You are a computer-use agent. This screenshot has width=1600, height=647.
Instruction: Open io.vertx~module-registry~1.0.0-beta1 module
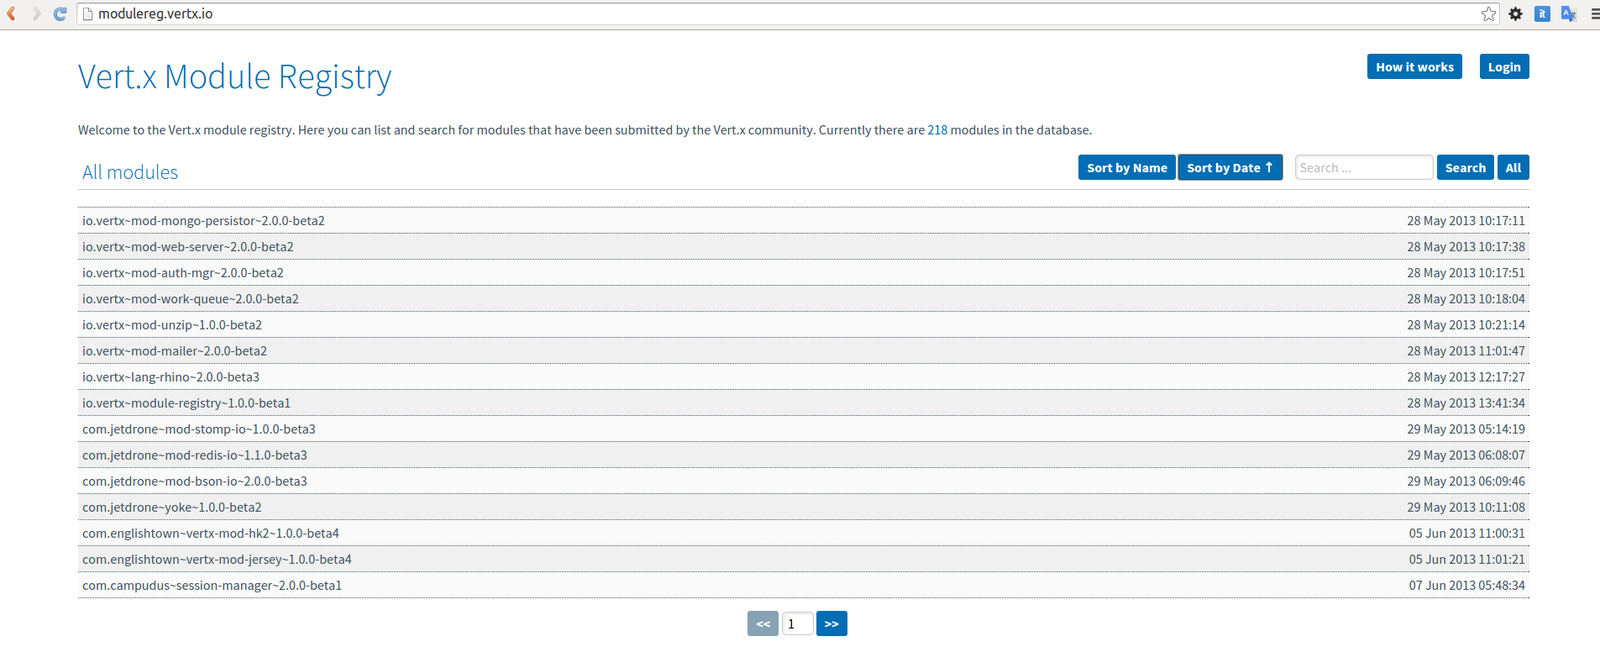click(x=186, y=403)
